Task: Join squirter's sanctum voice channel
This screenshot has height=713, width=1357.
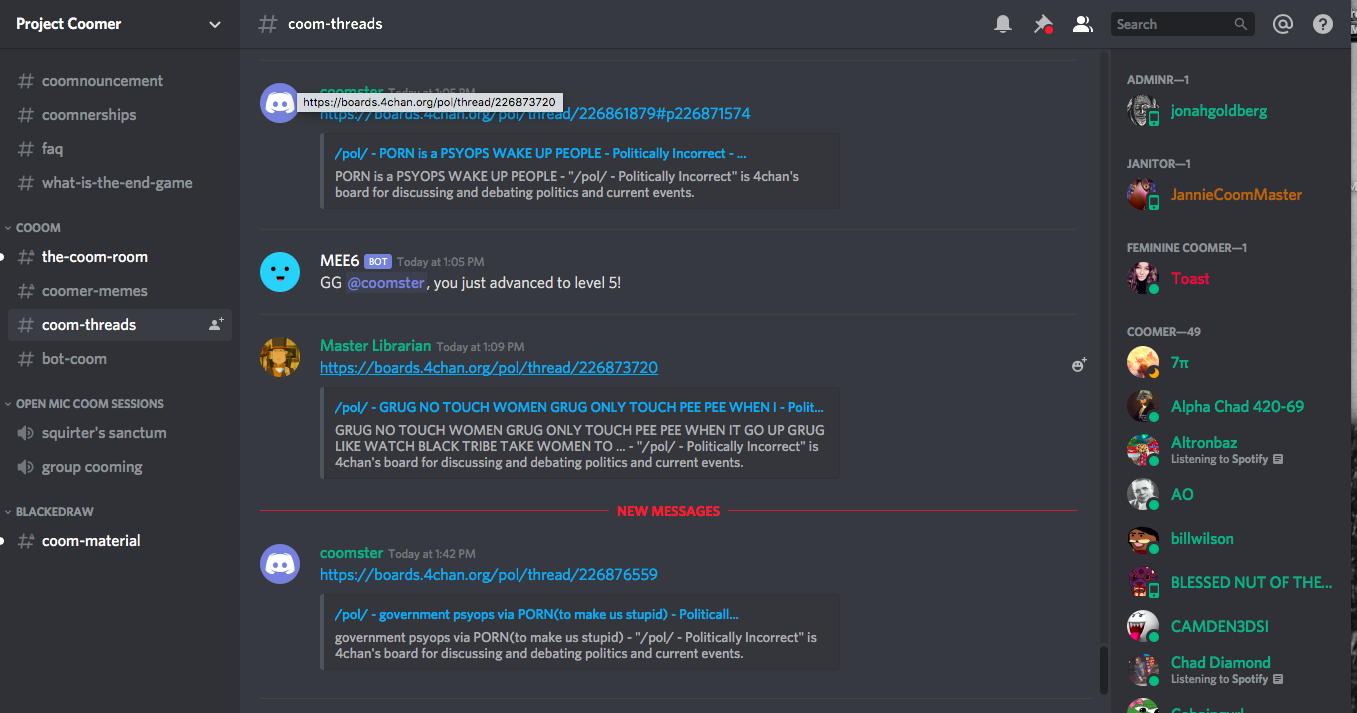Action: point(104,433)
